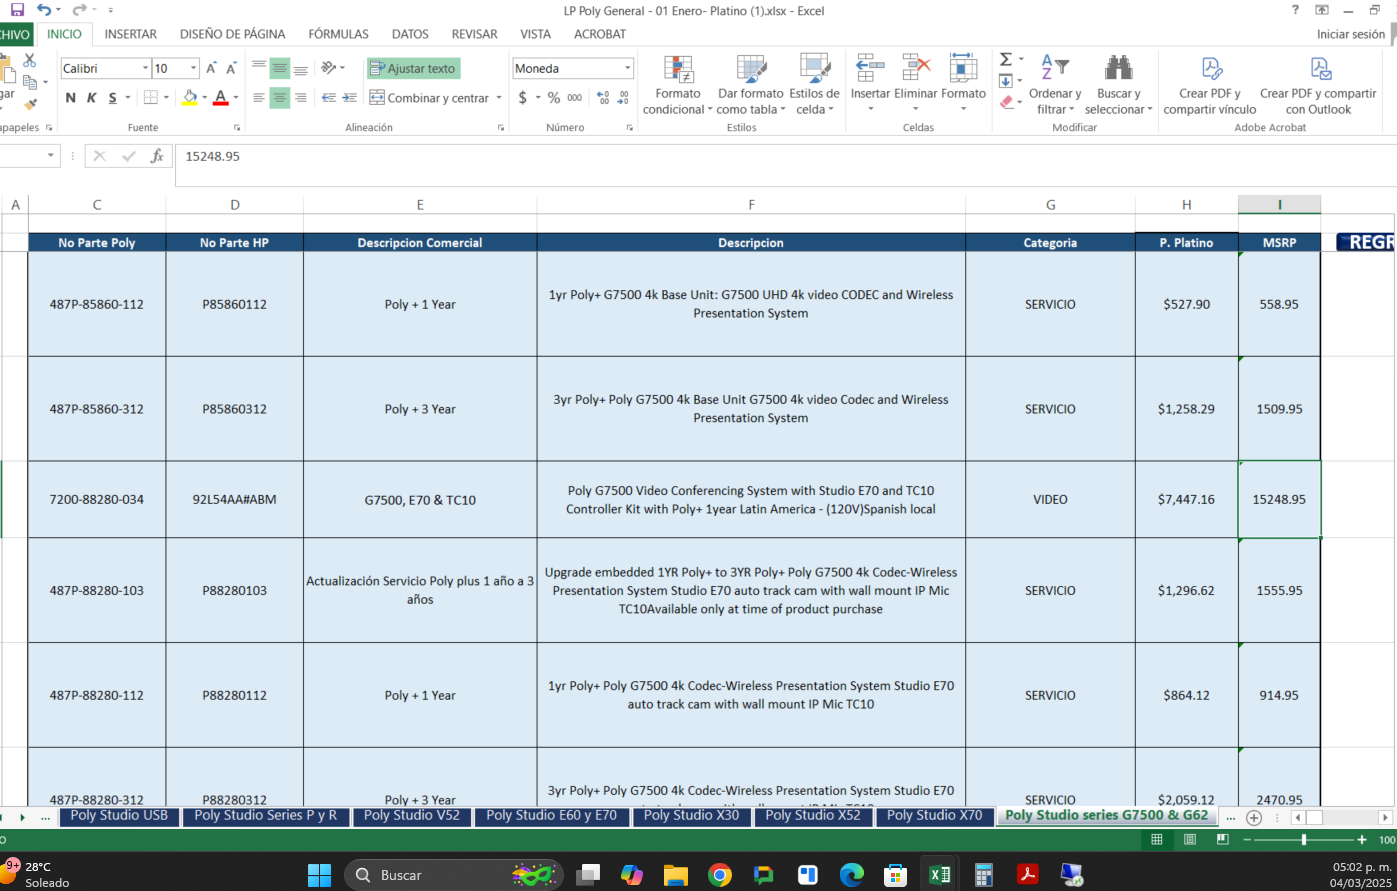Viewport: 1397px width, 891px height.
Task: Click the Clear eraser icon
Action: click(x=1006, y=102)
